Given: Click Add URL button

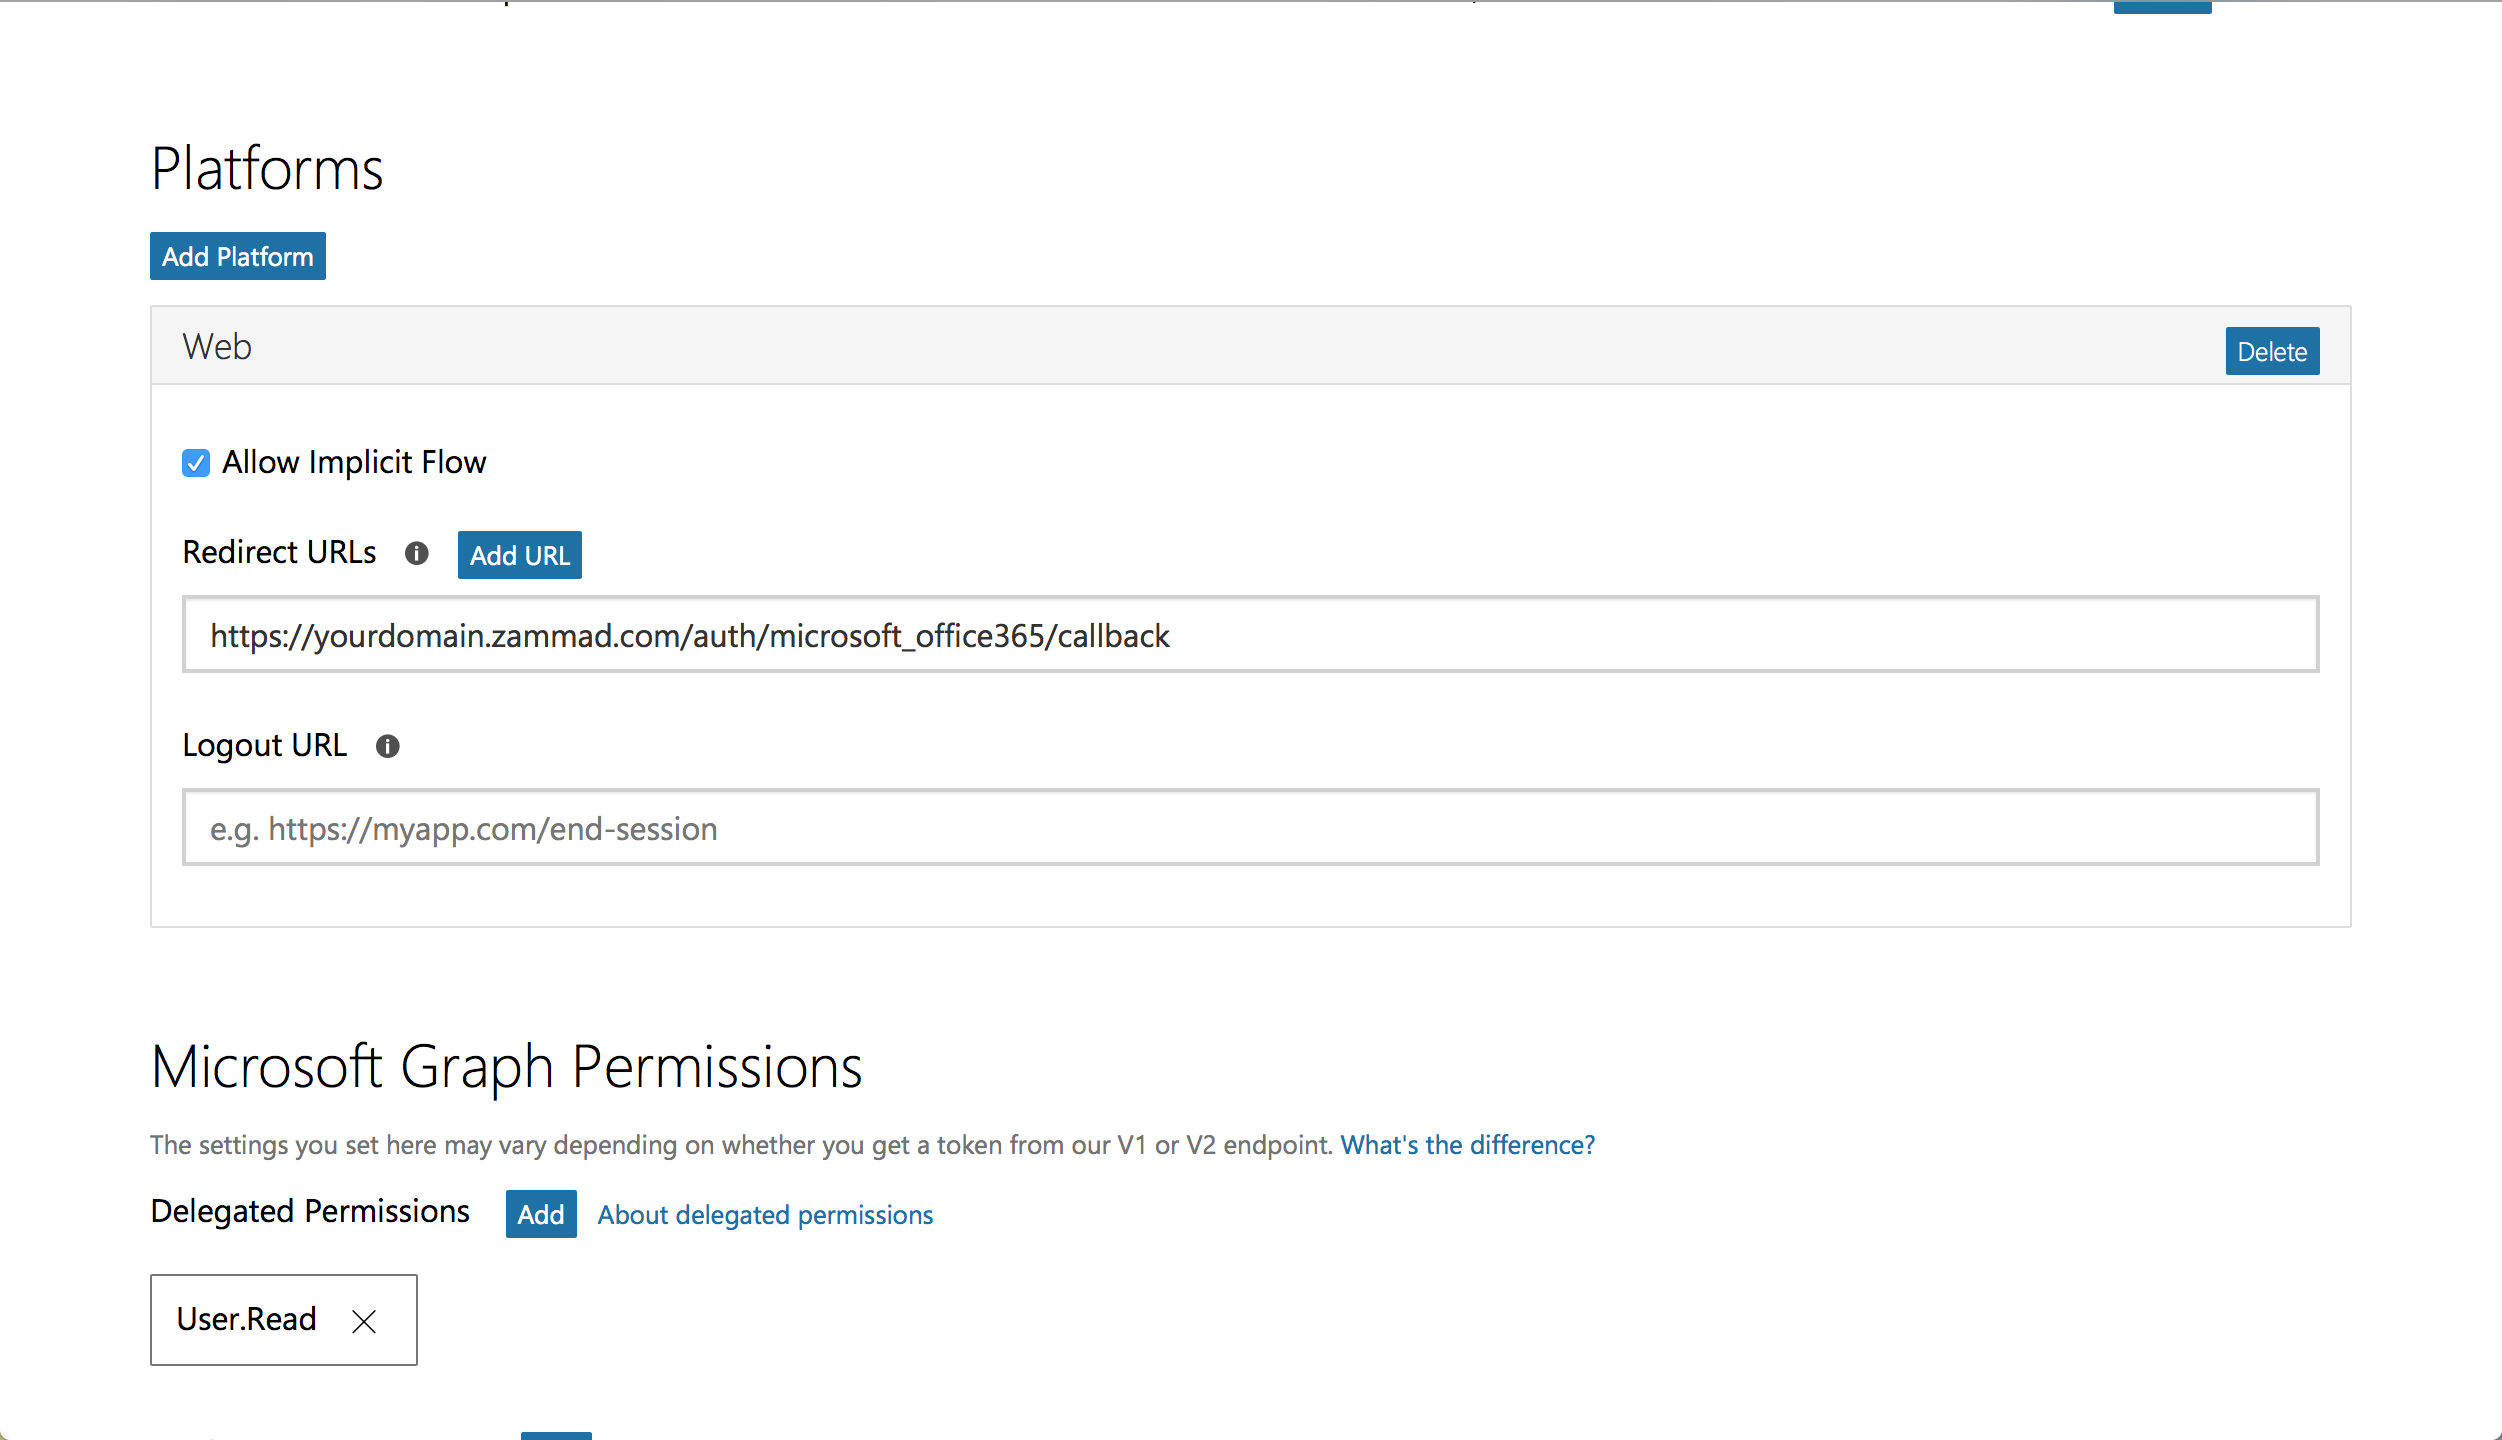Looking at the screenshot, I should [520, 555].
